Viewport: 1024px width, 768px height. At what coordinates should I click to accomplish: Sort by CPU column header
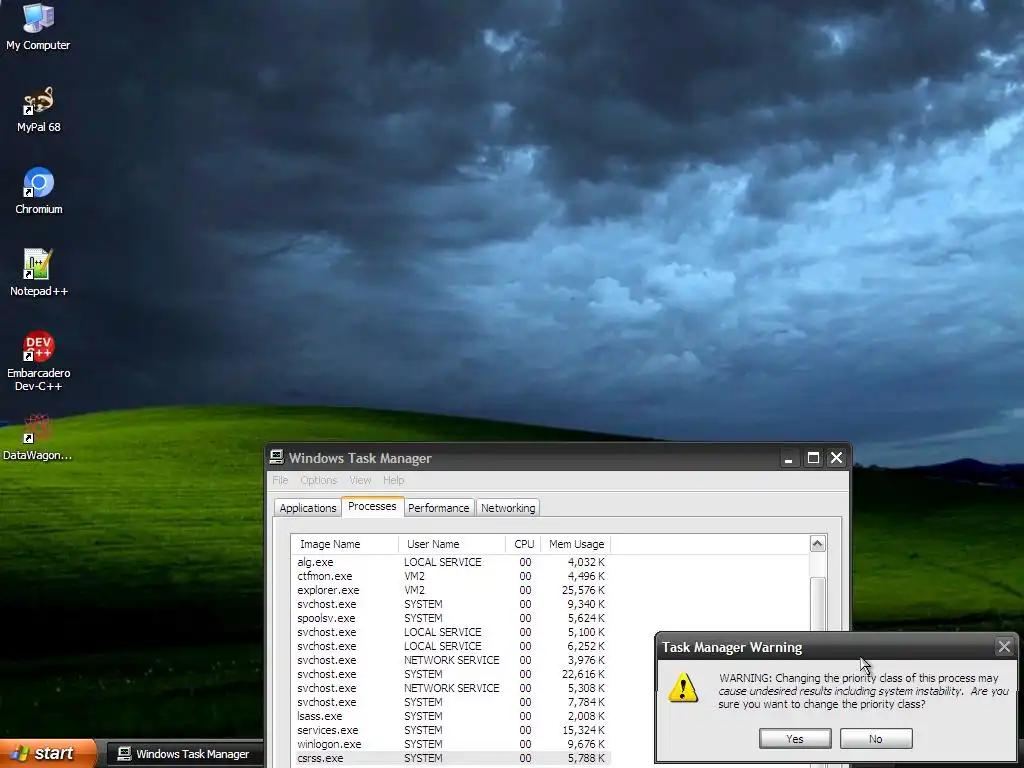(x=524, y=544)
